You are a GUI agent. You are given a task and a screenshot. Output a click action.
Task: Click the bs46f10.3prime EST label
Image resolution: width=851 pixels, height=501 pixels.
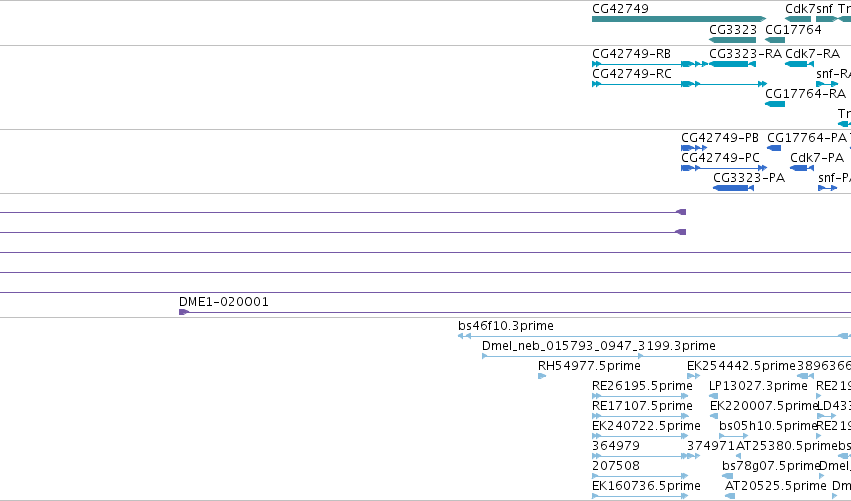pyautogui.click(x=506, y=326)
